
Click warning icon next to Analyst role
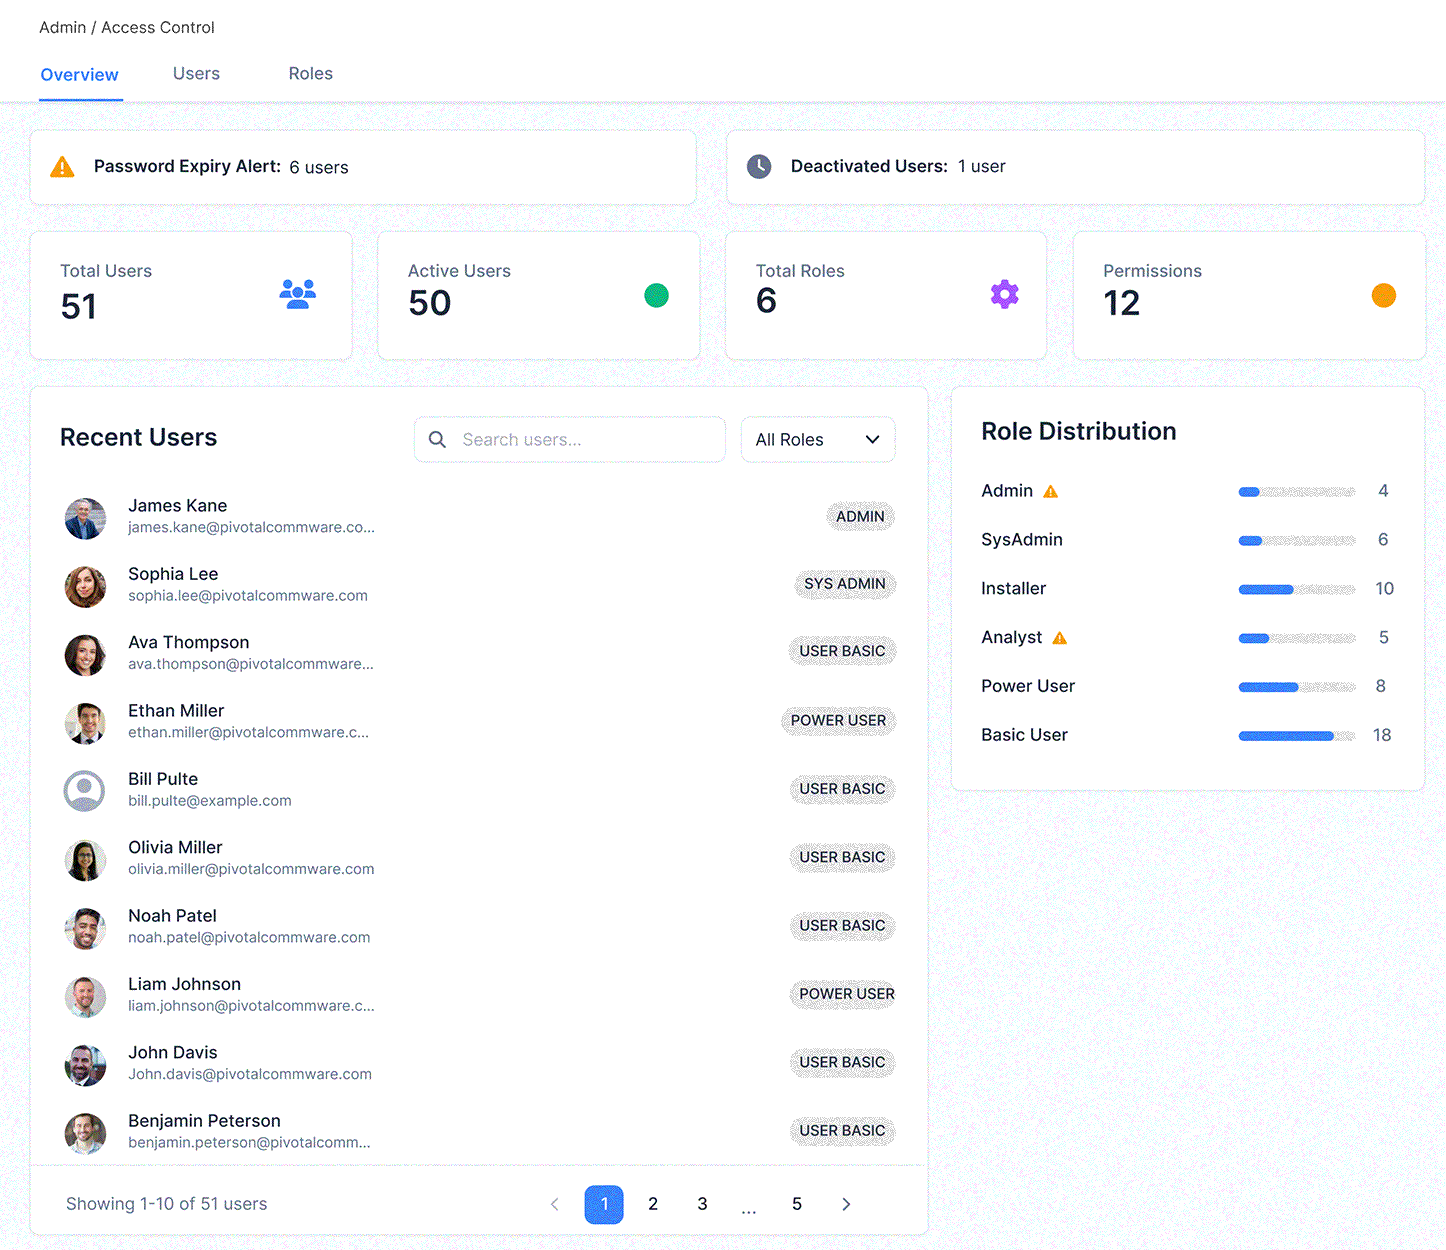tap(1060, 638)
